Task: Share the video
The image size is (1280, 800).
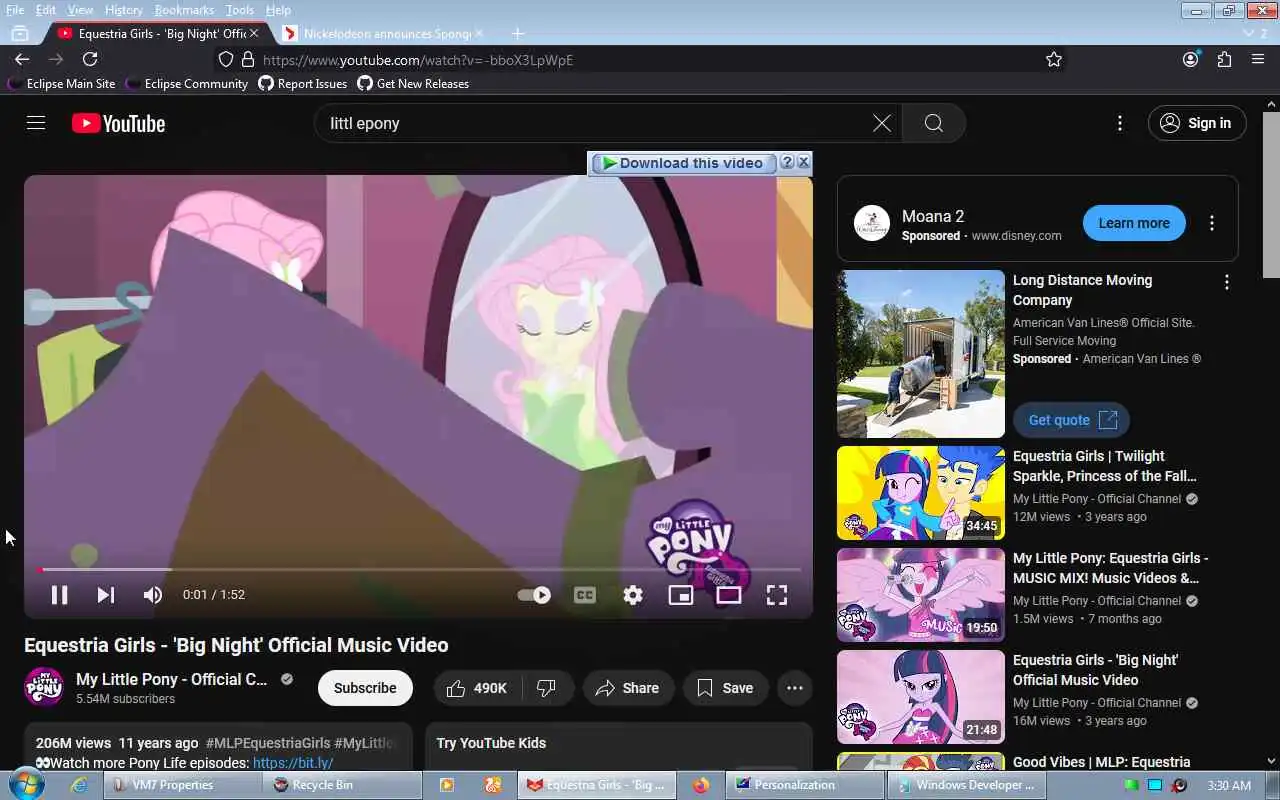Action: 628,688
